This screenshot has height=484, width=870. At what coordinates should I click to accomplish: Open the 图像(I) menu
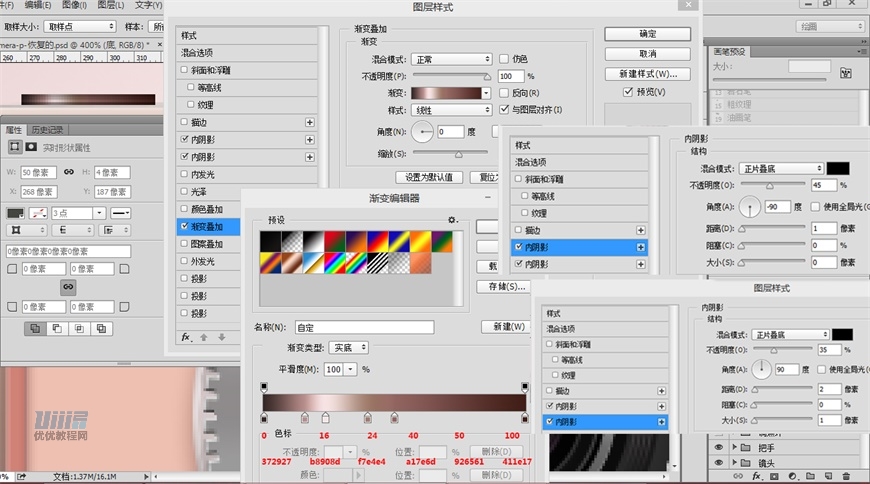tap(74, 5)
